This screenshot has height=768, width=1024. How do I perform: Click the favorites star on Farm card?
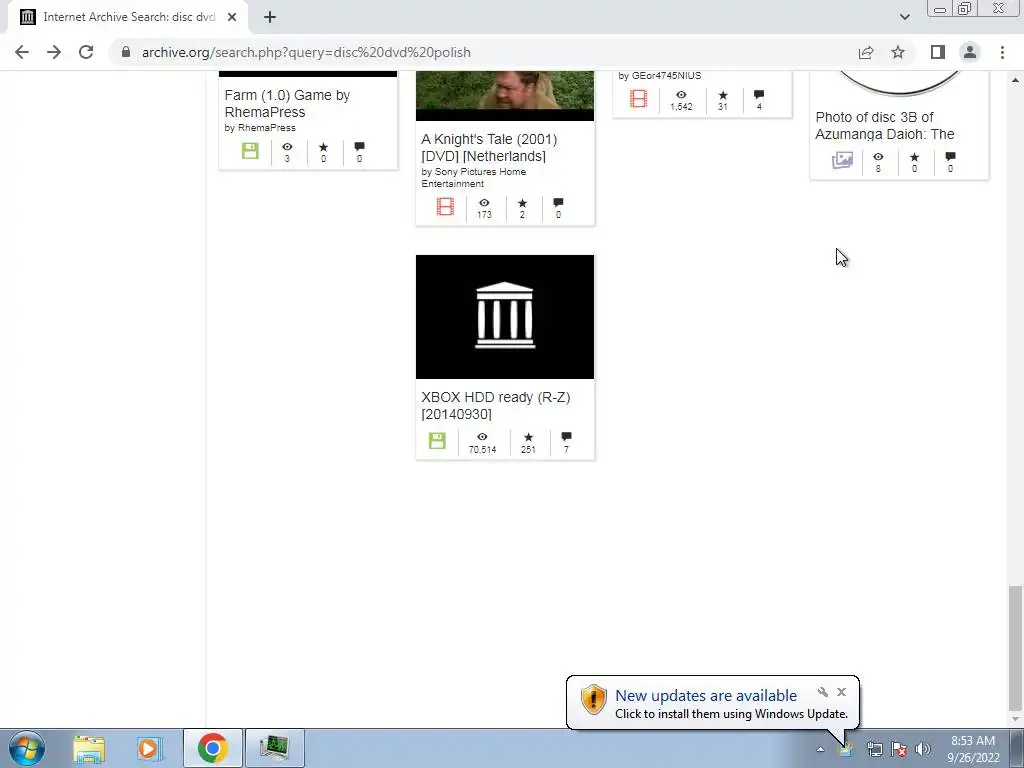(x=323, y=147)
